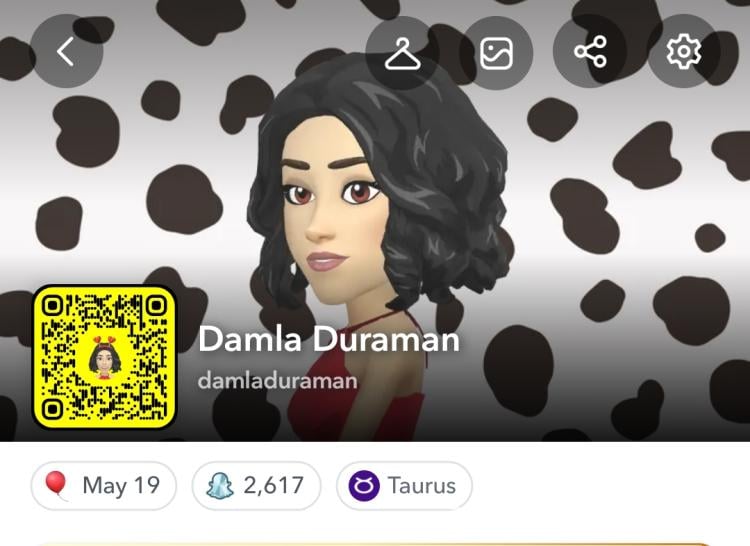750x546 pixels.
Task: Open the outfit hanger icon
Action: pyautogui.click(x=402, y=53)
